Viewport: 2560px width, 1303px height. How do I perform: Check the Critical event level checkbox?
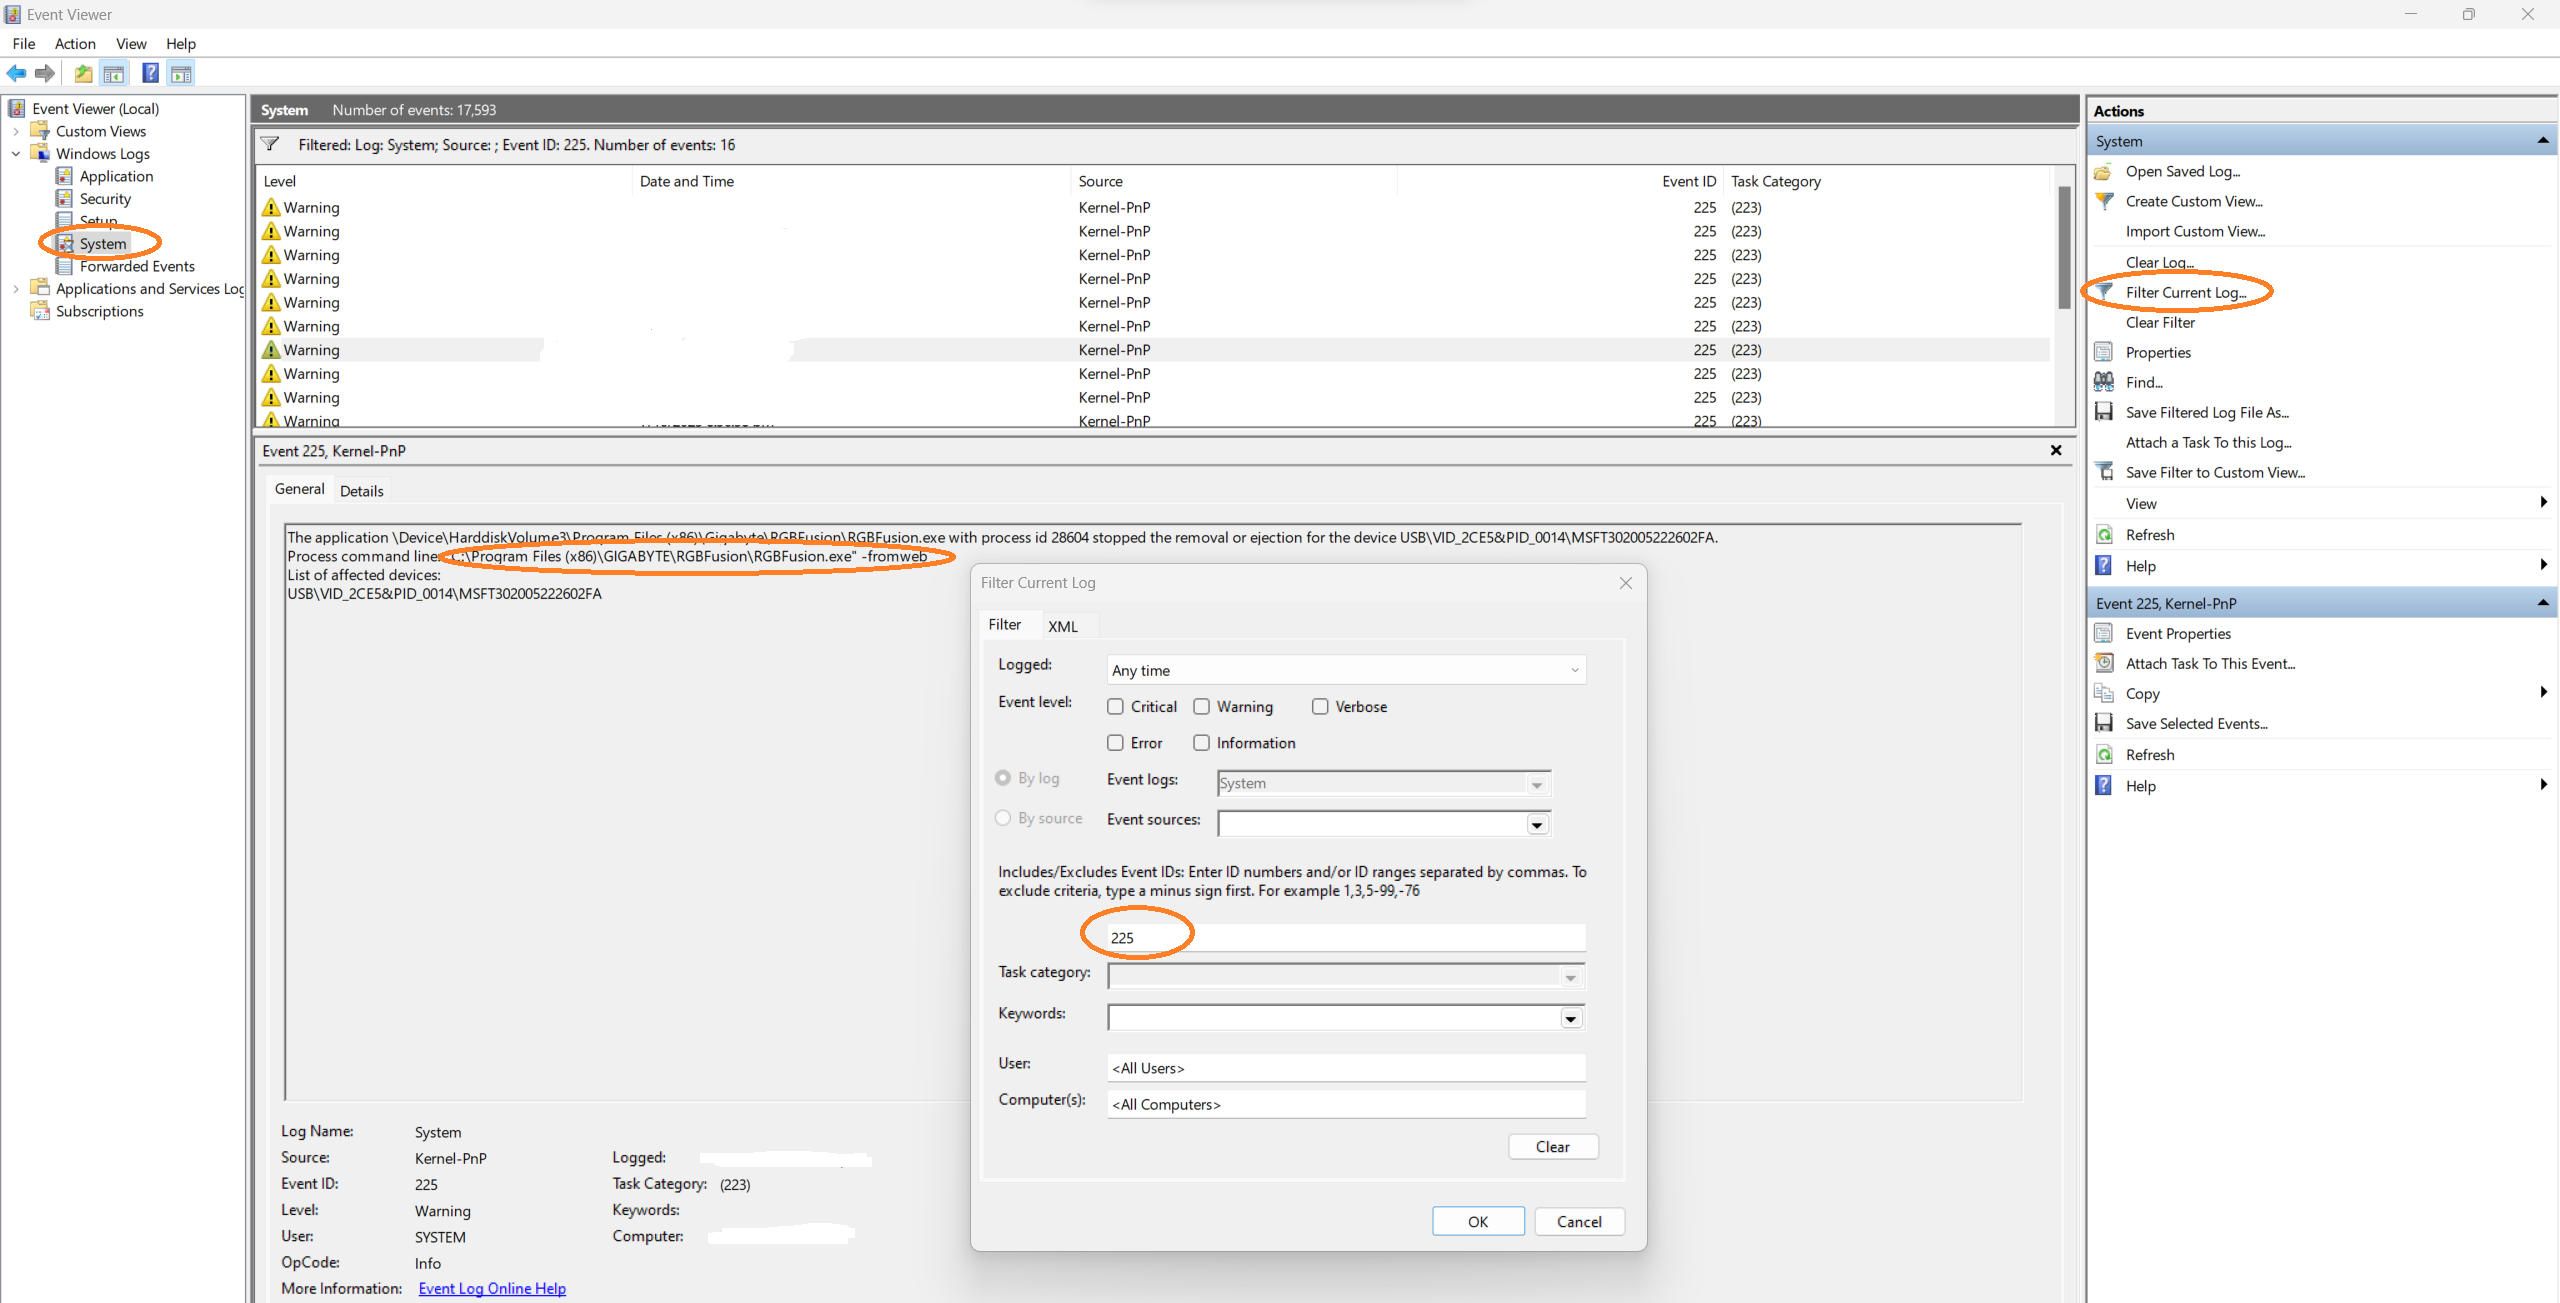click(1115, 706)
